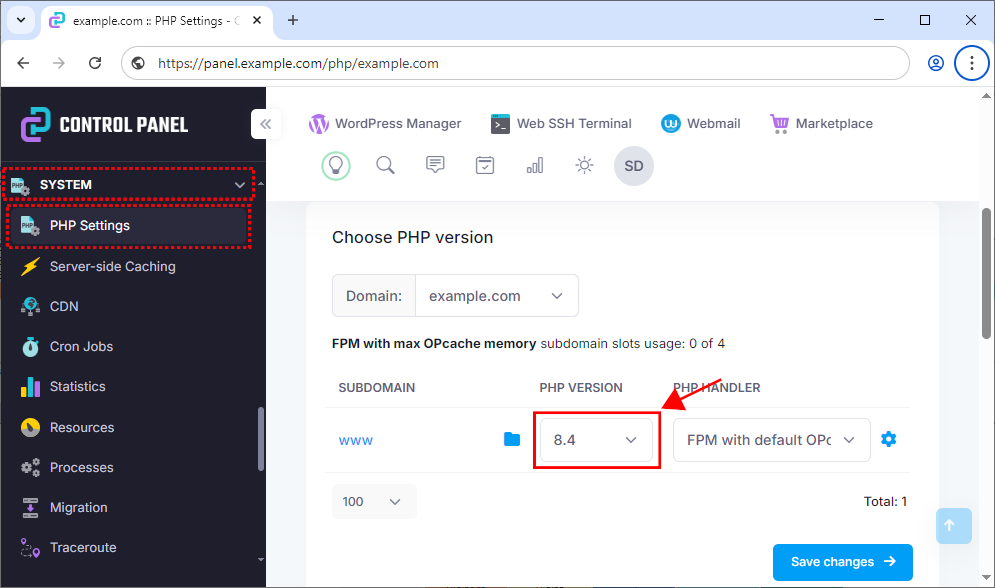Open the tab search dropdown arrow
Screen dimensions: 995x588
click(x=21, y=20)
